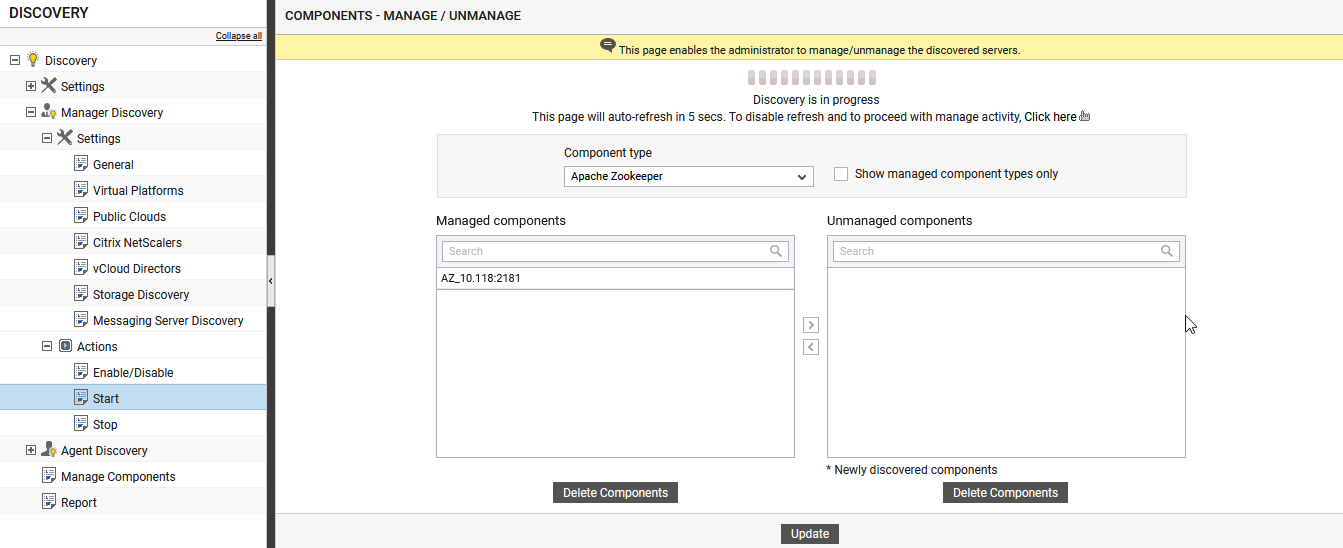
Task: Collapse the Manager Discovery tree node
Action: click(x=31, y=112)
